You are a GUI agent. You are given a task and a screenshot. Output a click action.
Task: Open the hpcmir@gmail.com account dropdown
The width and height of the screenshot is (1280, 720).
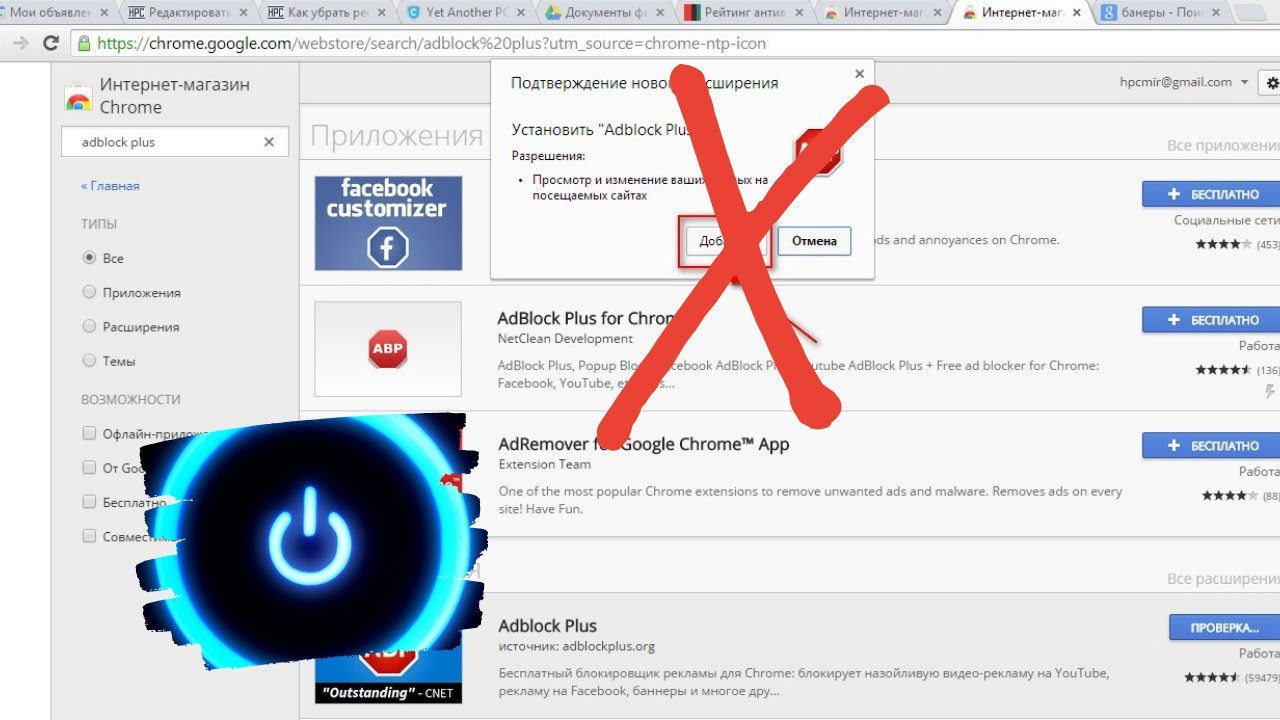pyautogui.click(x=1185, y=82)
